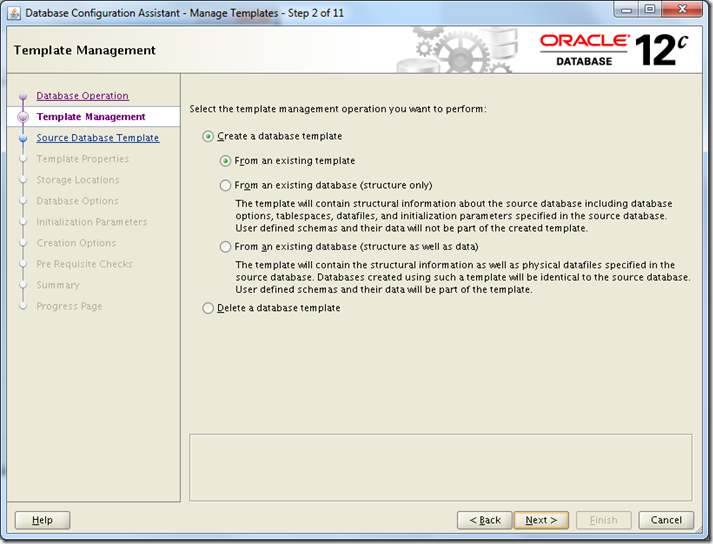
Task: Proceed with the Next button
Action: coord(541,520)
